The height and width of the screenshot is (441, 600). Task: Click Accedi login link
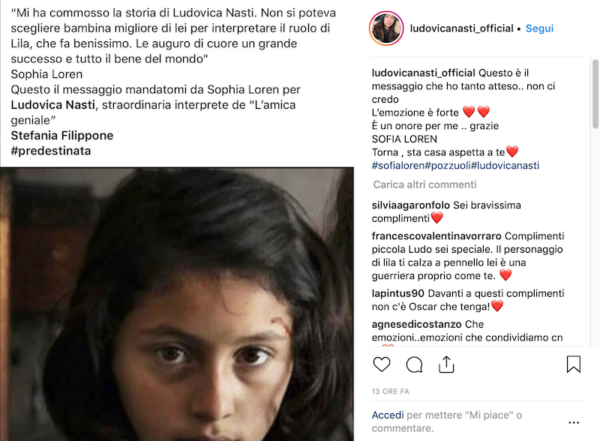[x=388, y=415]
